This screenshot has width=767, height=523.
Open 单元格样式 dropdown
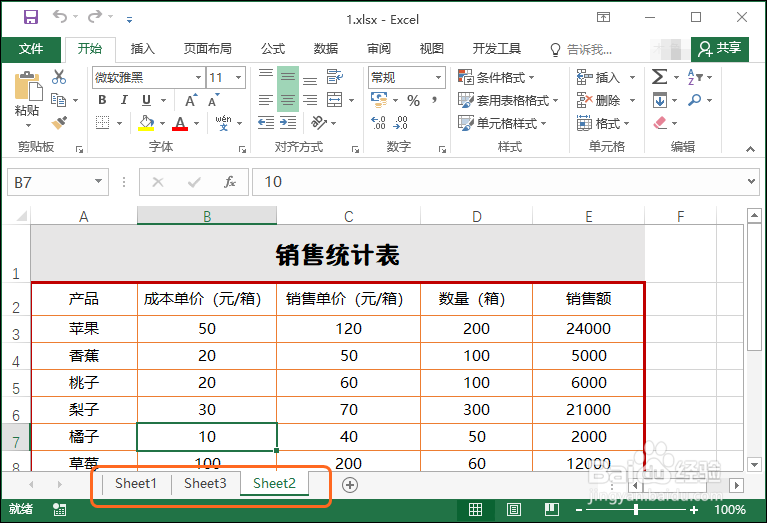point(502,123)
